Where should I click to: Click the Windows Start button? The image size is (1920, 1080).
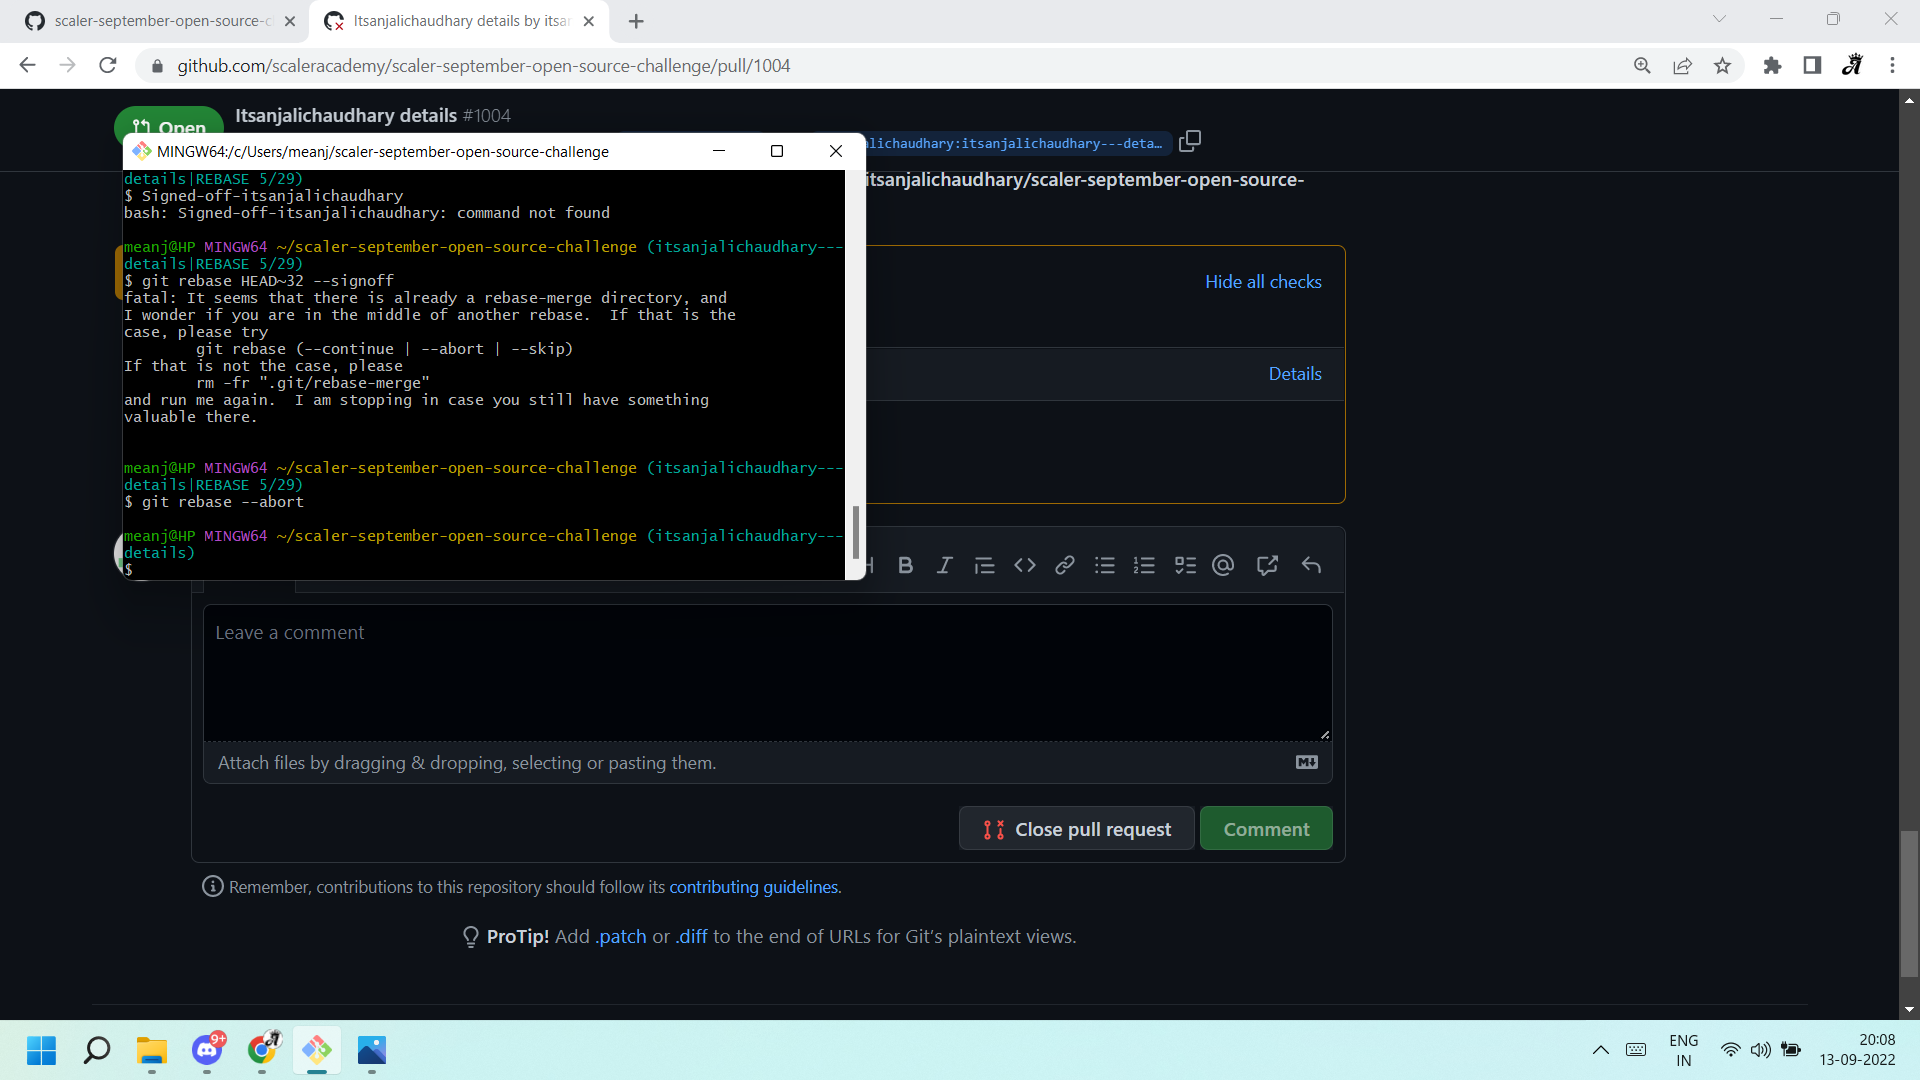pos(41,1051)
